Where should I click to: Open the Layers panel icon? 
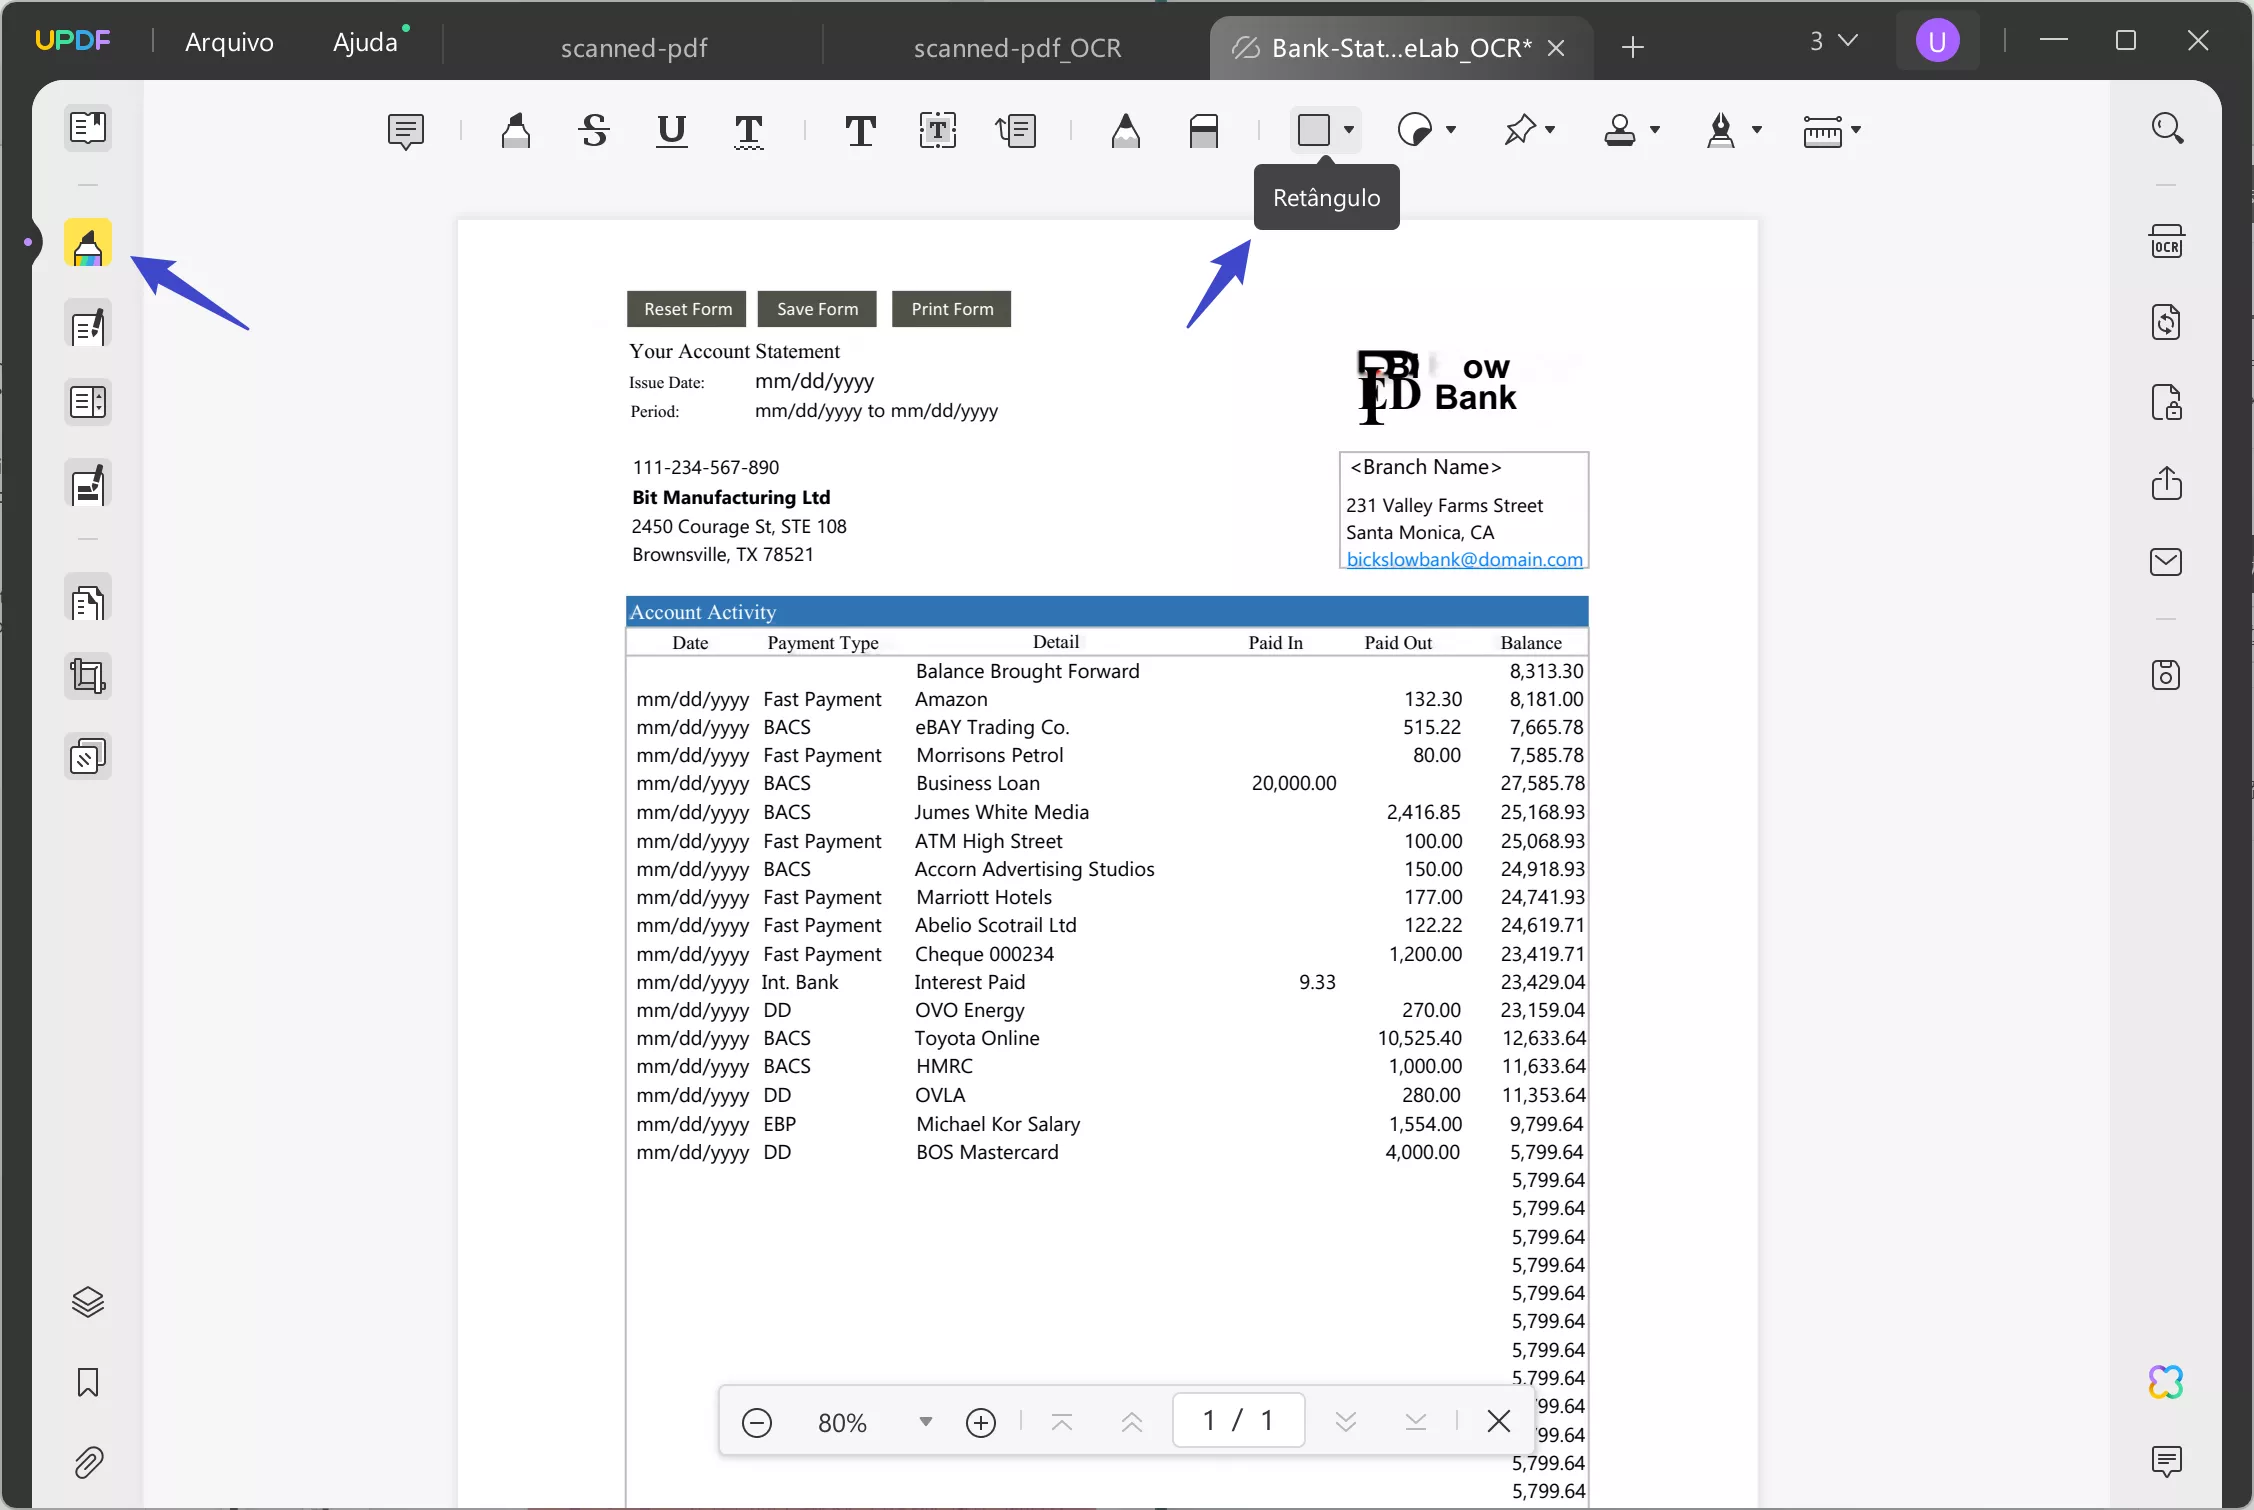pos(88,1302)
